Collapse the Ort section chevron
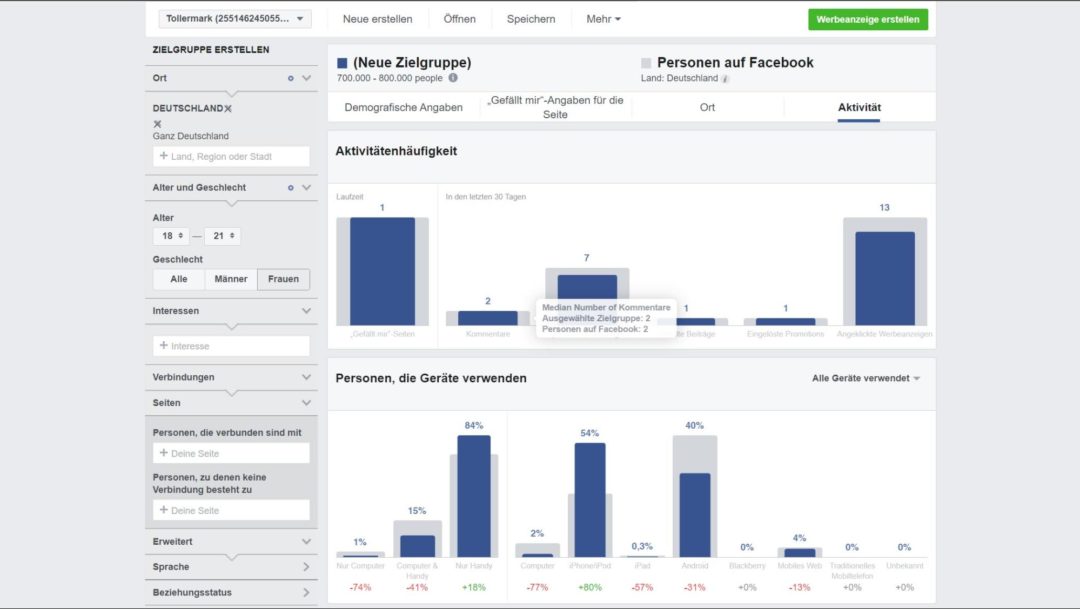 307,79
